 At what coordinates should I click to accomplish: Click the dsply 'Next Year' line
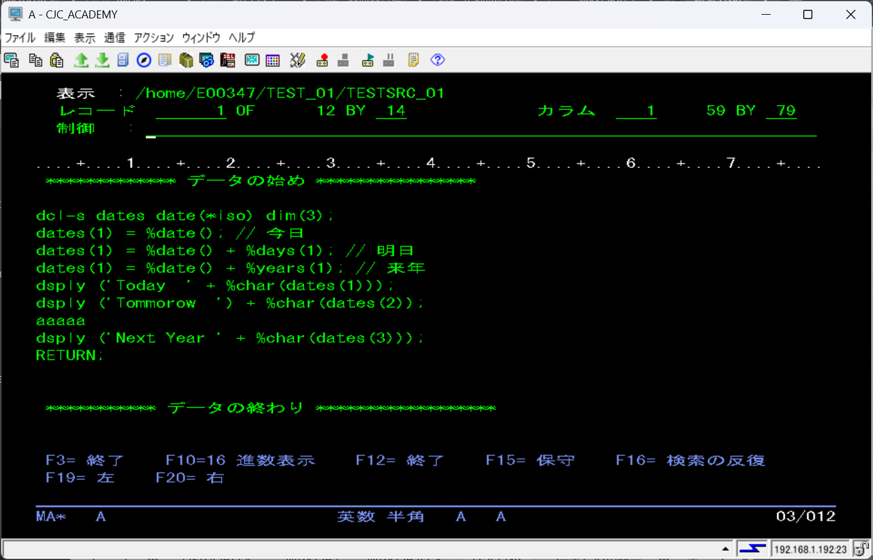[x=230, y=338]
